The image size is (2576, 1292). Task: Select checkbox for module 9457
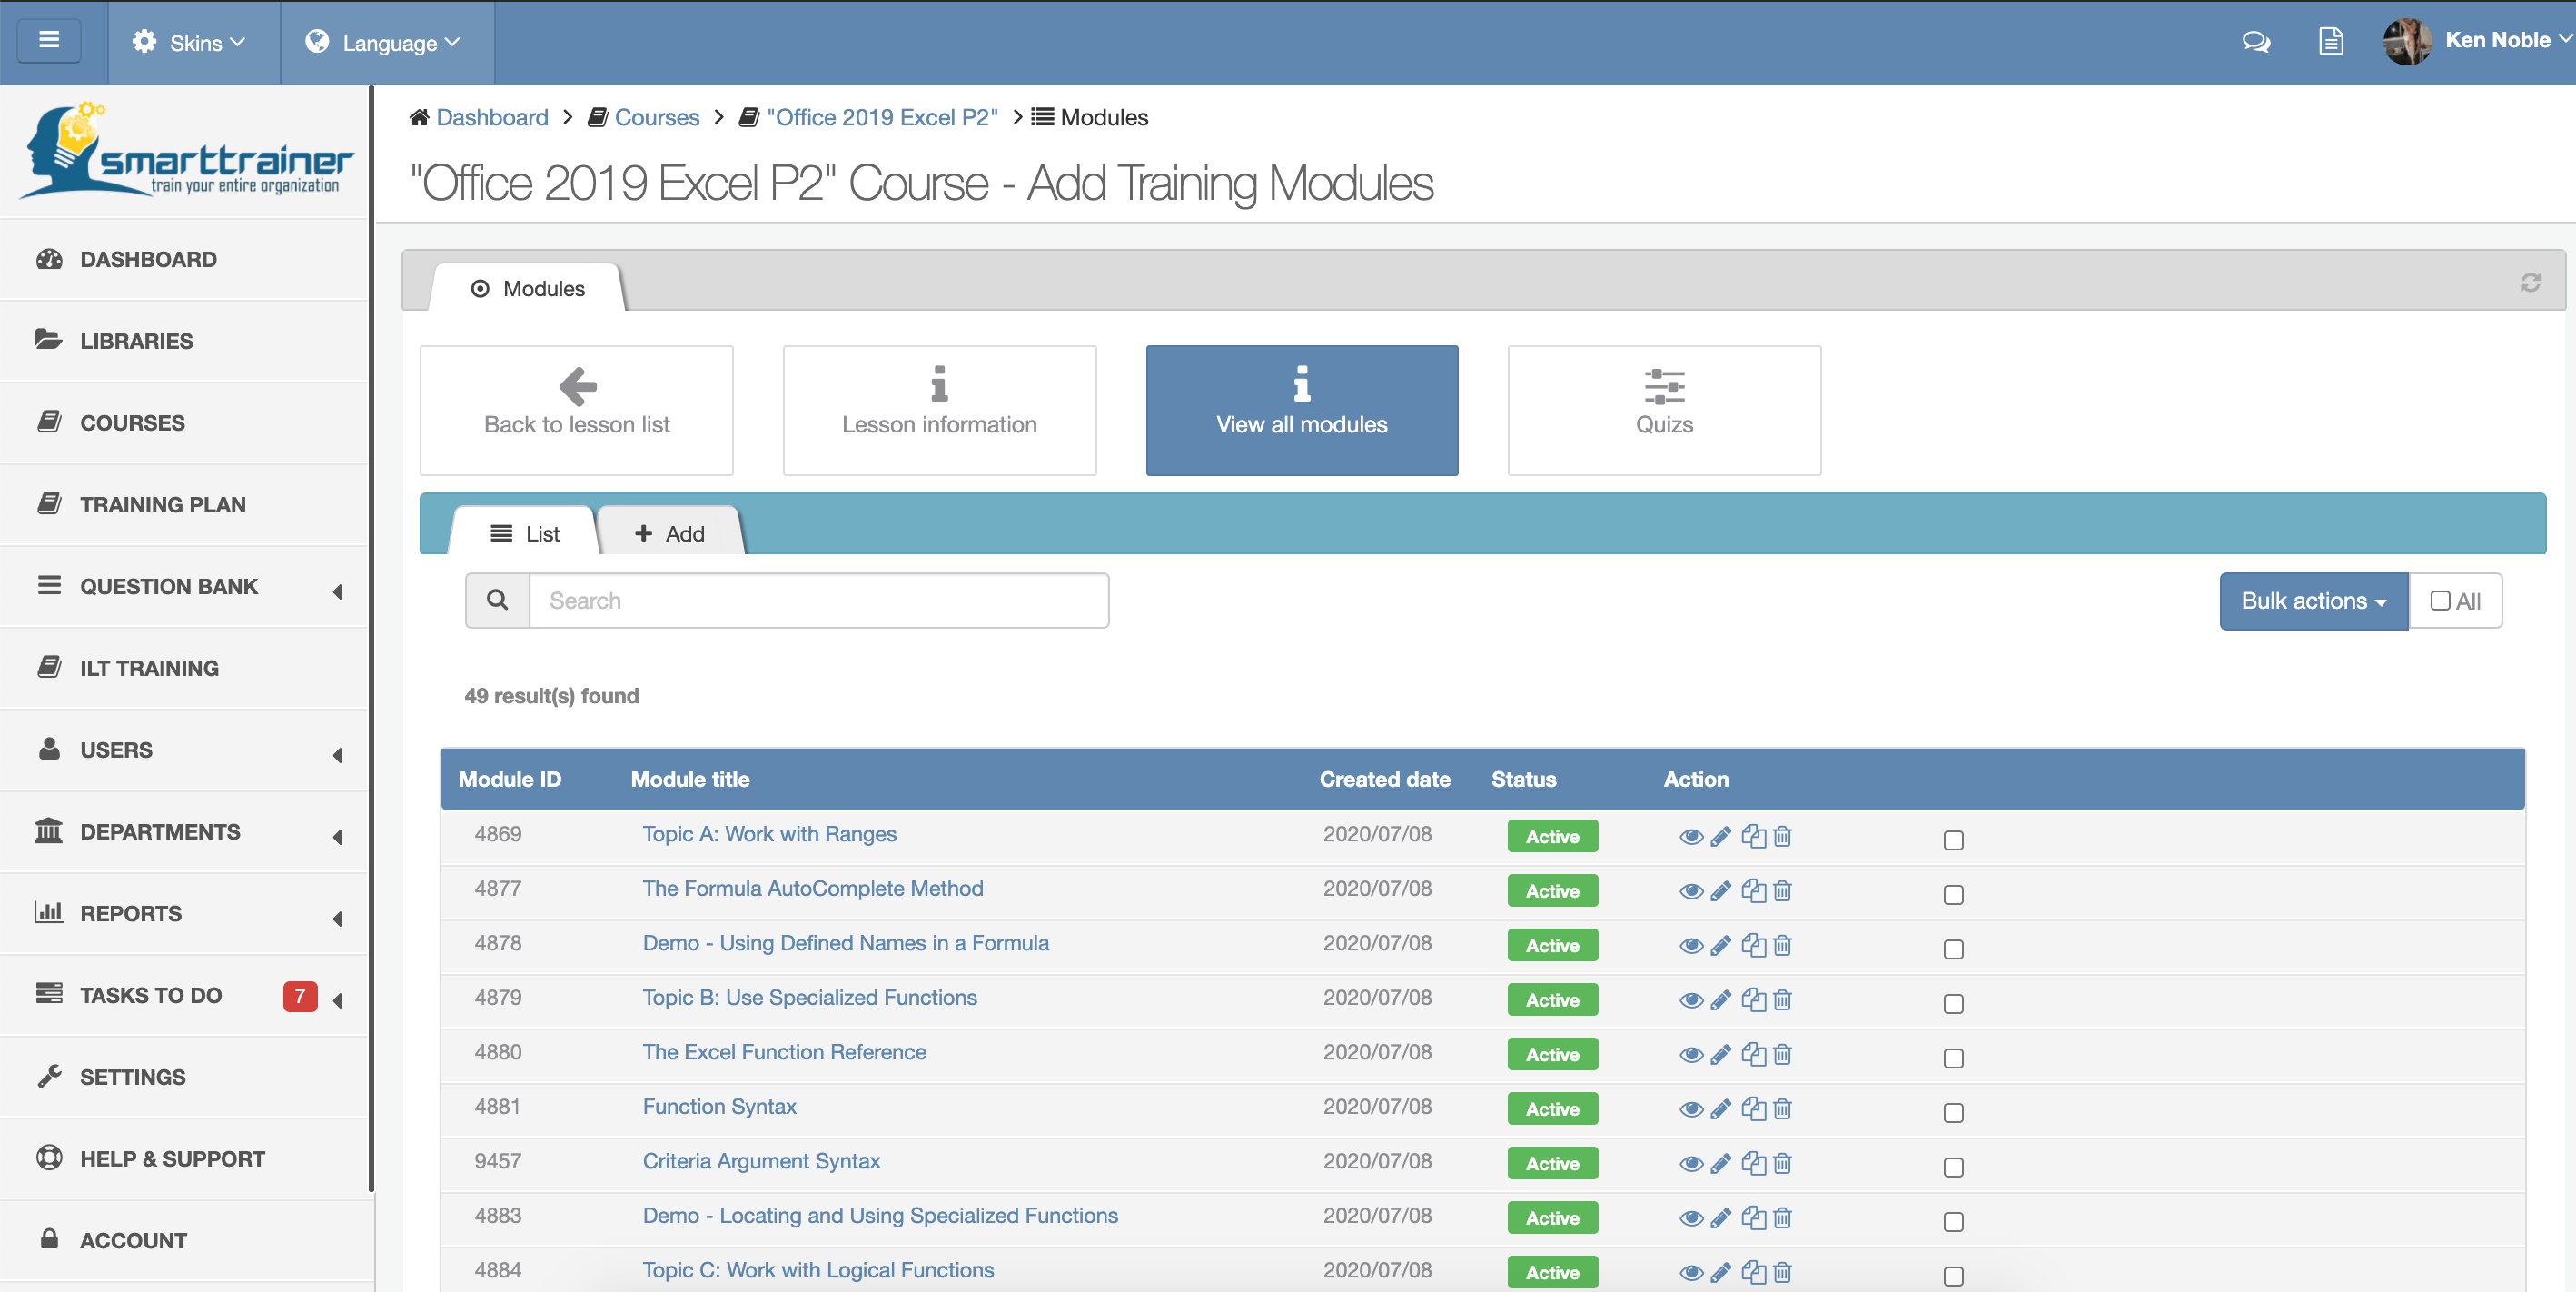tap(1953, 1167)
